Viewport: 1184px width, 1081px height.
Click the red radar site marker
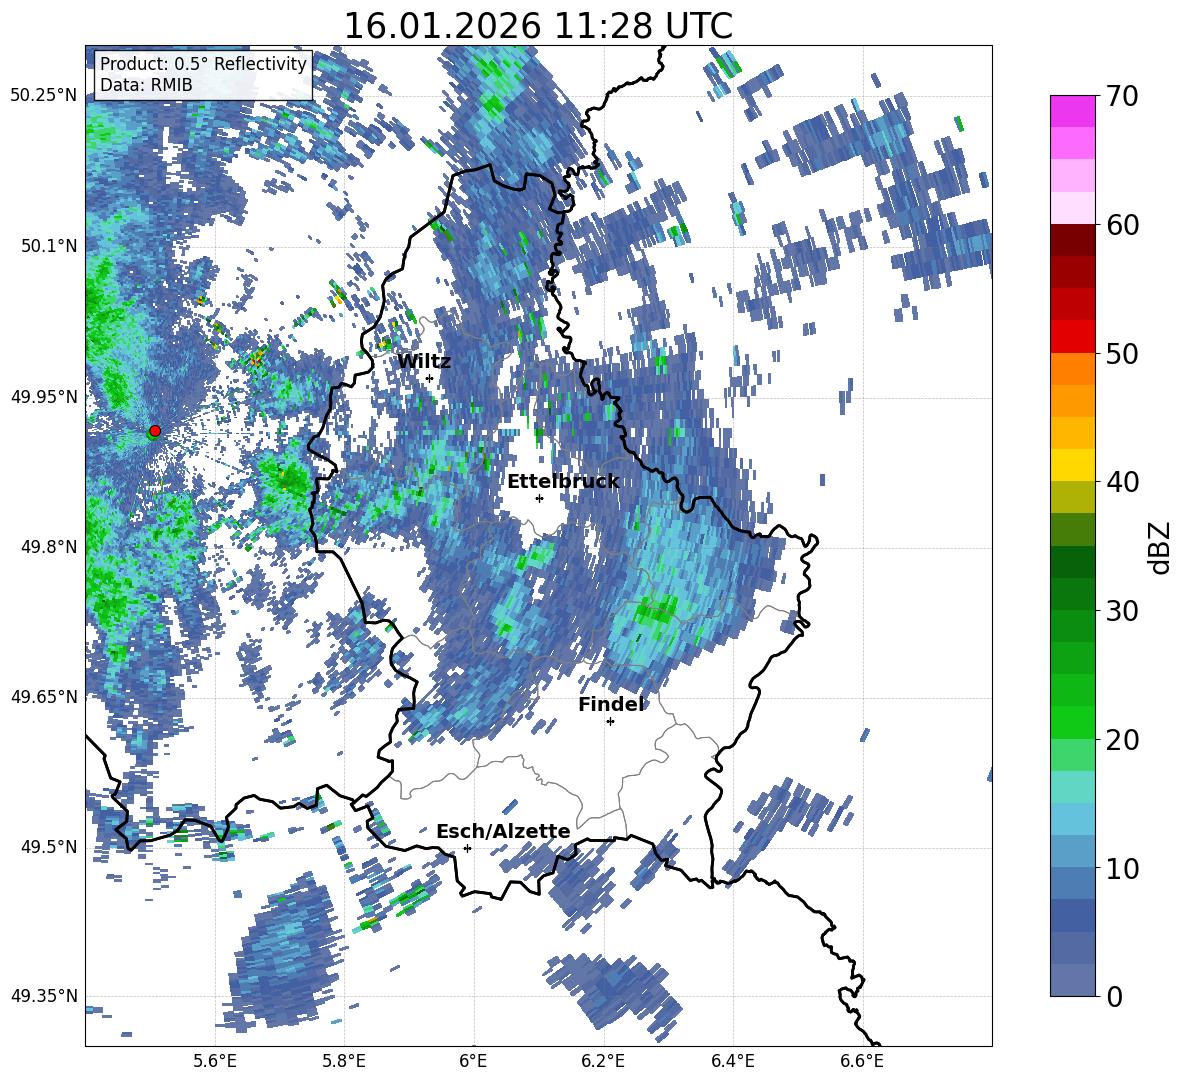click(155, 430)
